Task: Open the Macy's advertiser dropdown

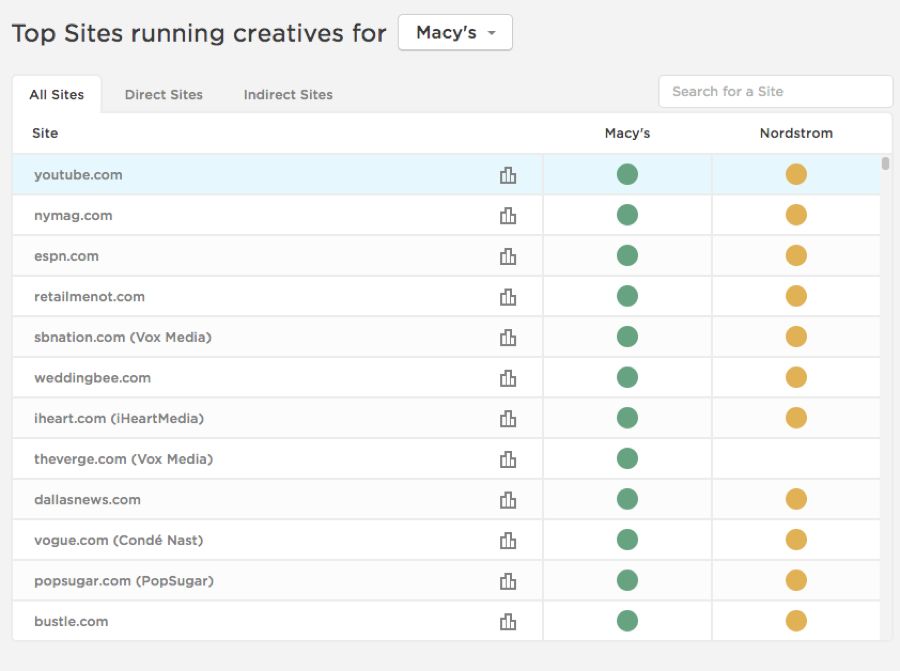Action: click(x=455, y=32)
